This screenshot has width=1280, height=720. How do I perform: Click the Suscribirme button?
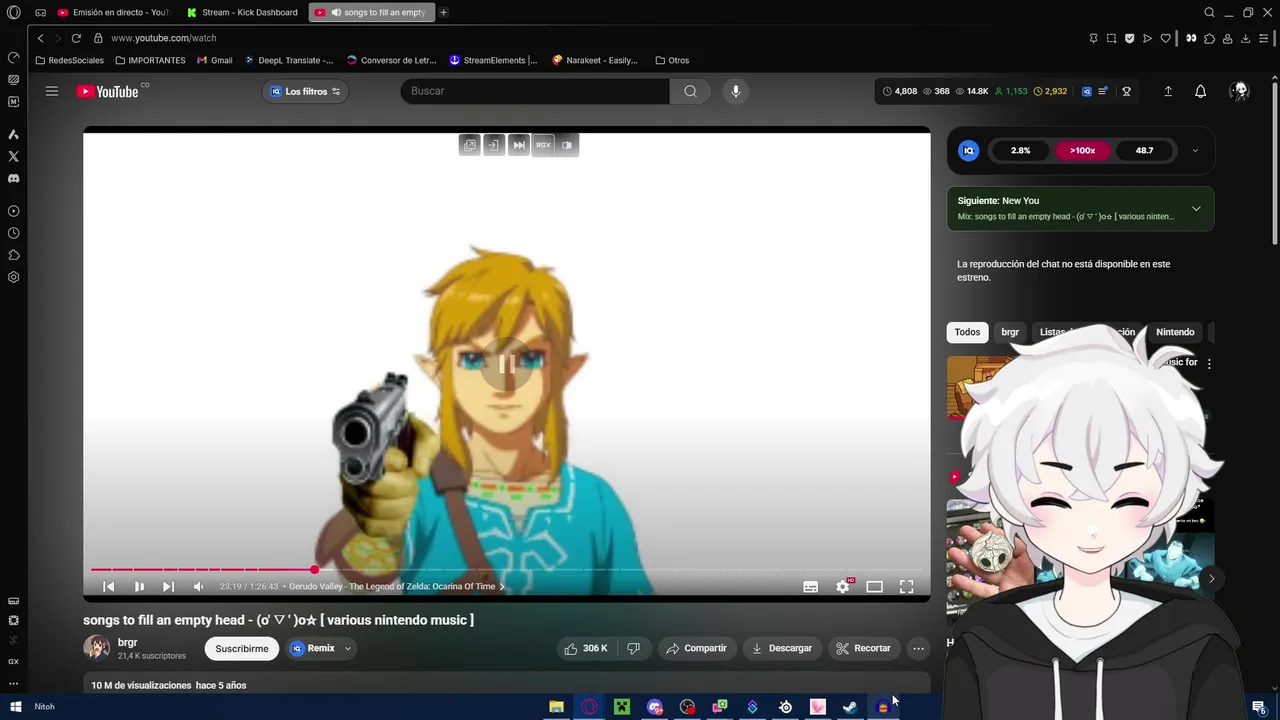pos(242,648)
